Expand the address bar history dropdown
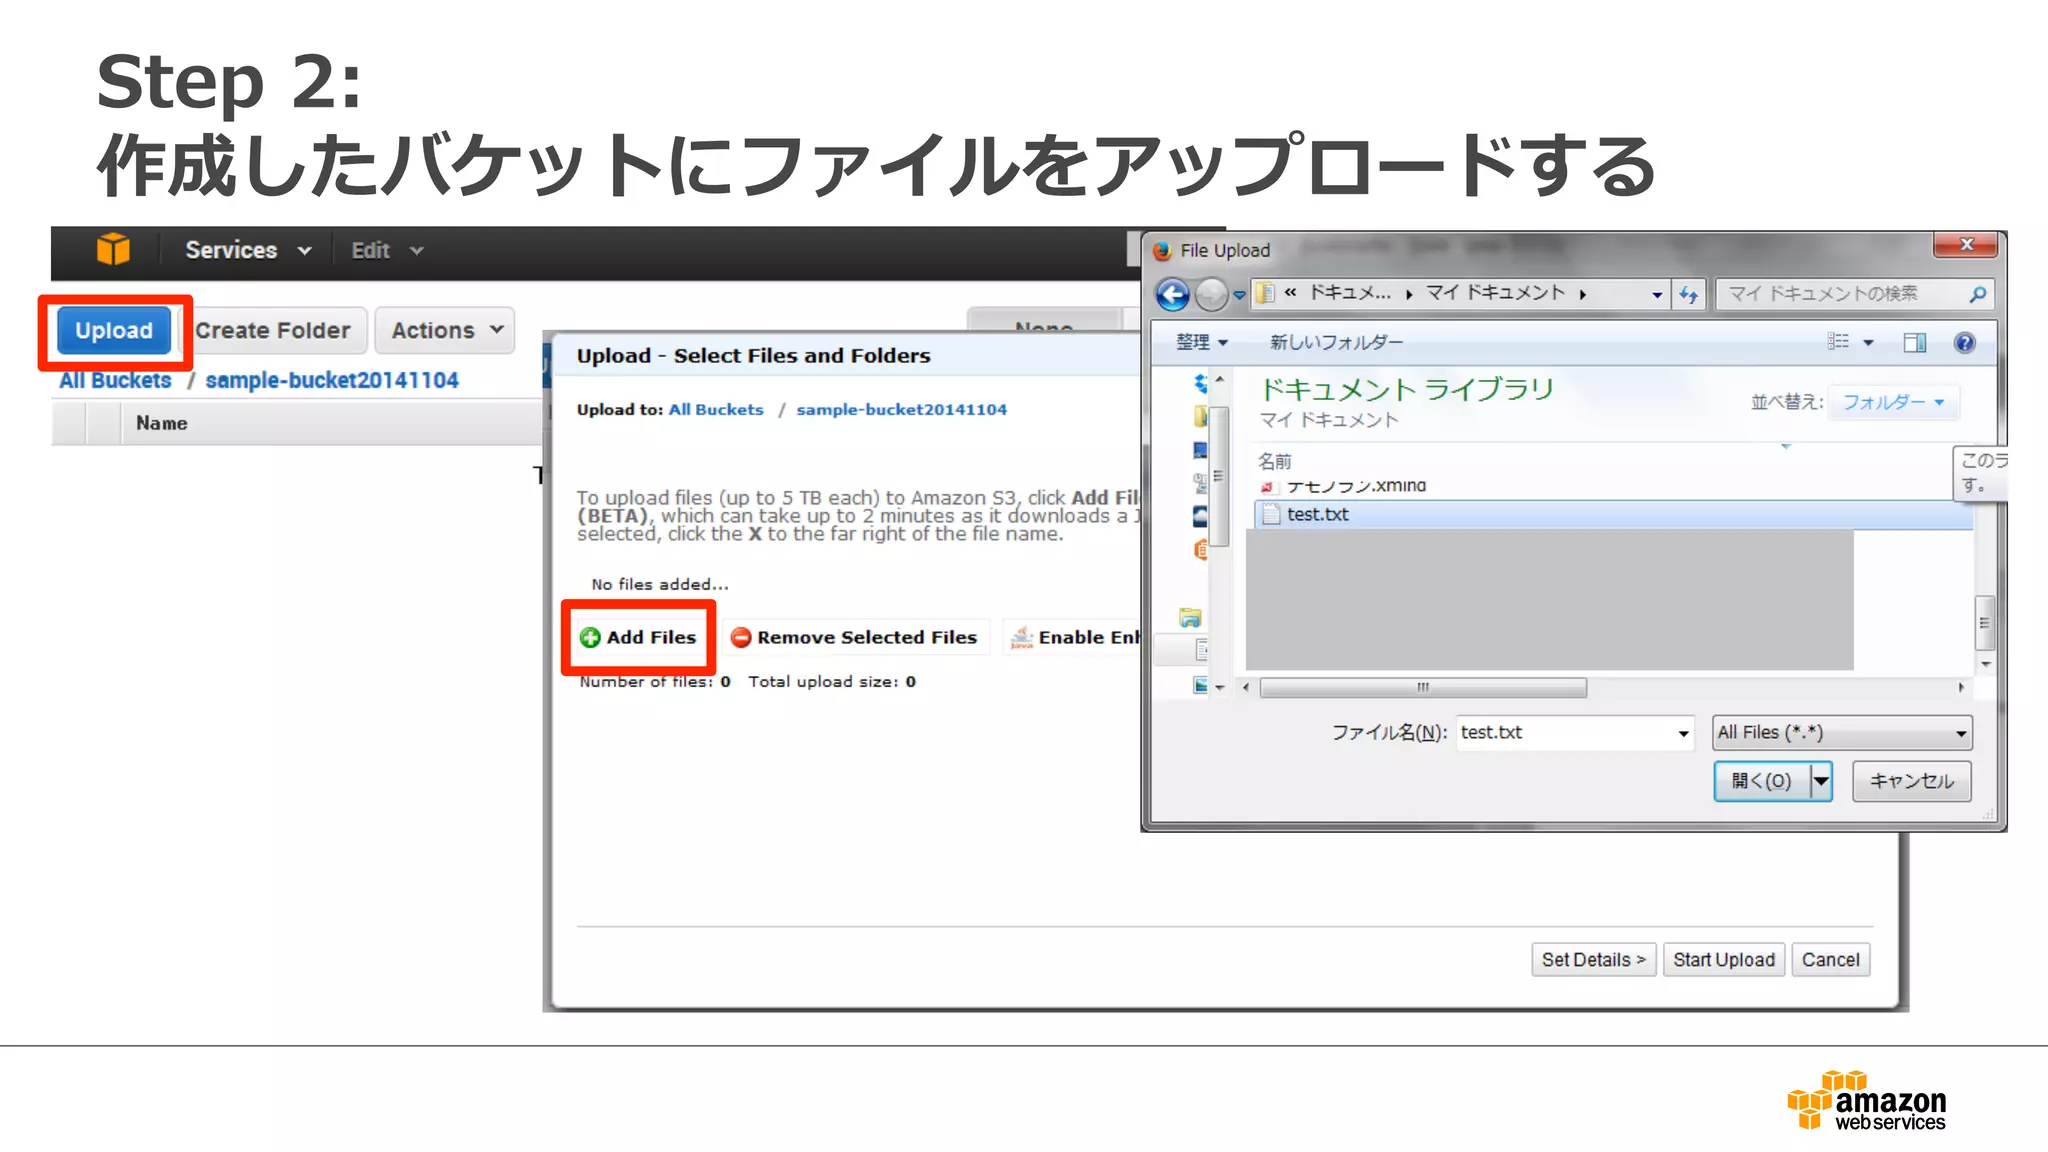This screenshot has width=2048, height=1152. 1657,294
